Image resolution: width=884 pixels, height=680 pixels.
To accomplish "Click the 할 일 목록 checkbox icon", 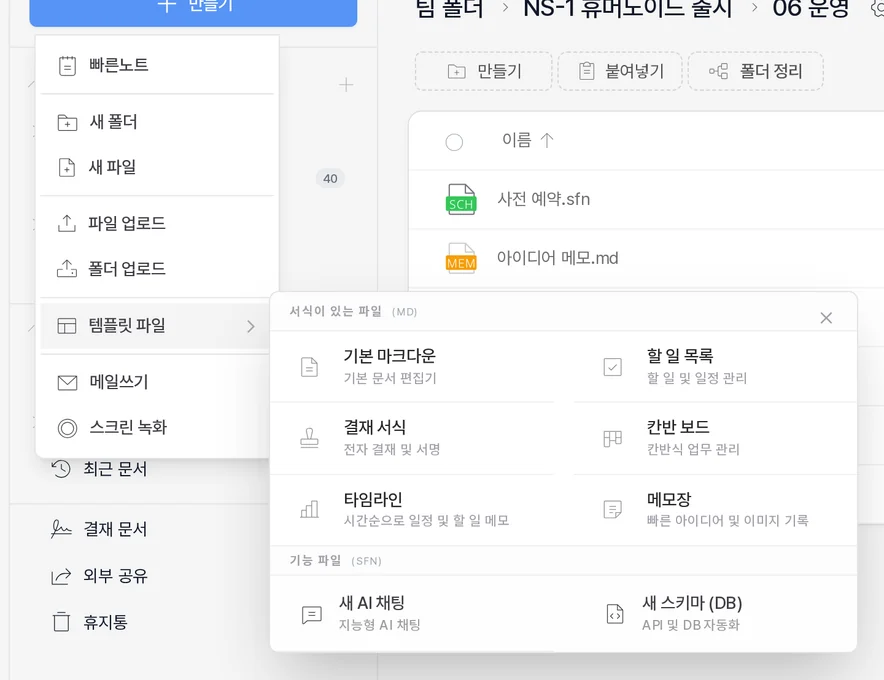I will tap(613, 367).
